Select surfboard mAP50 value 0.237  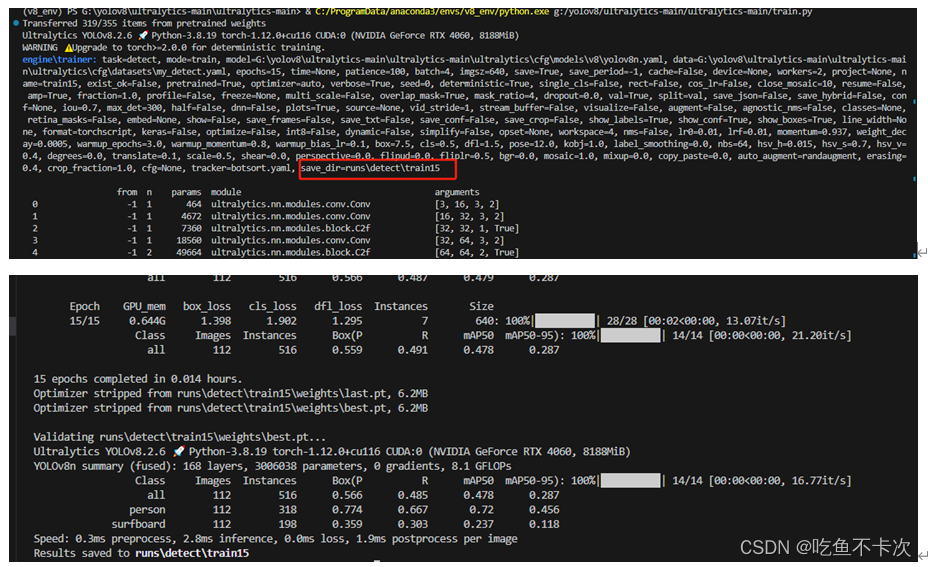coord(478,524)
